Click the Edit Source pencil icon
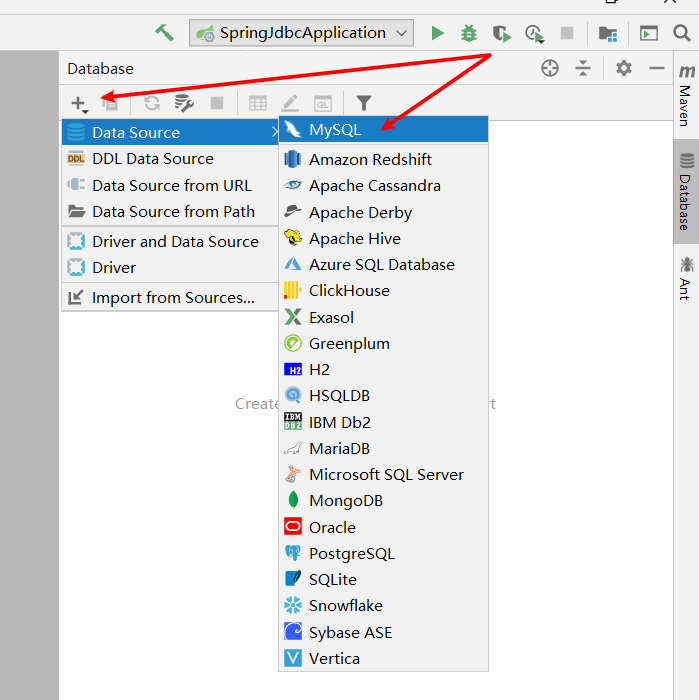This screenshot has height=700, width=699. coord(290,103)
